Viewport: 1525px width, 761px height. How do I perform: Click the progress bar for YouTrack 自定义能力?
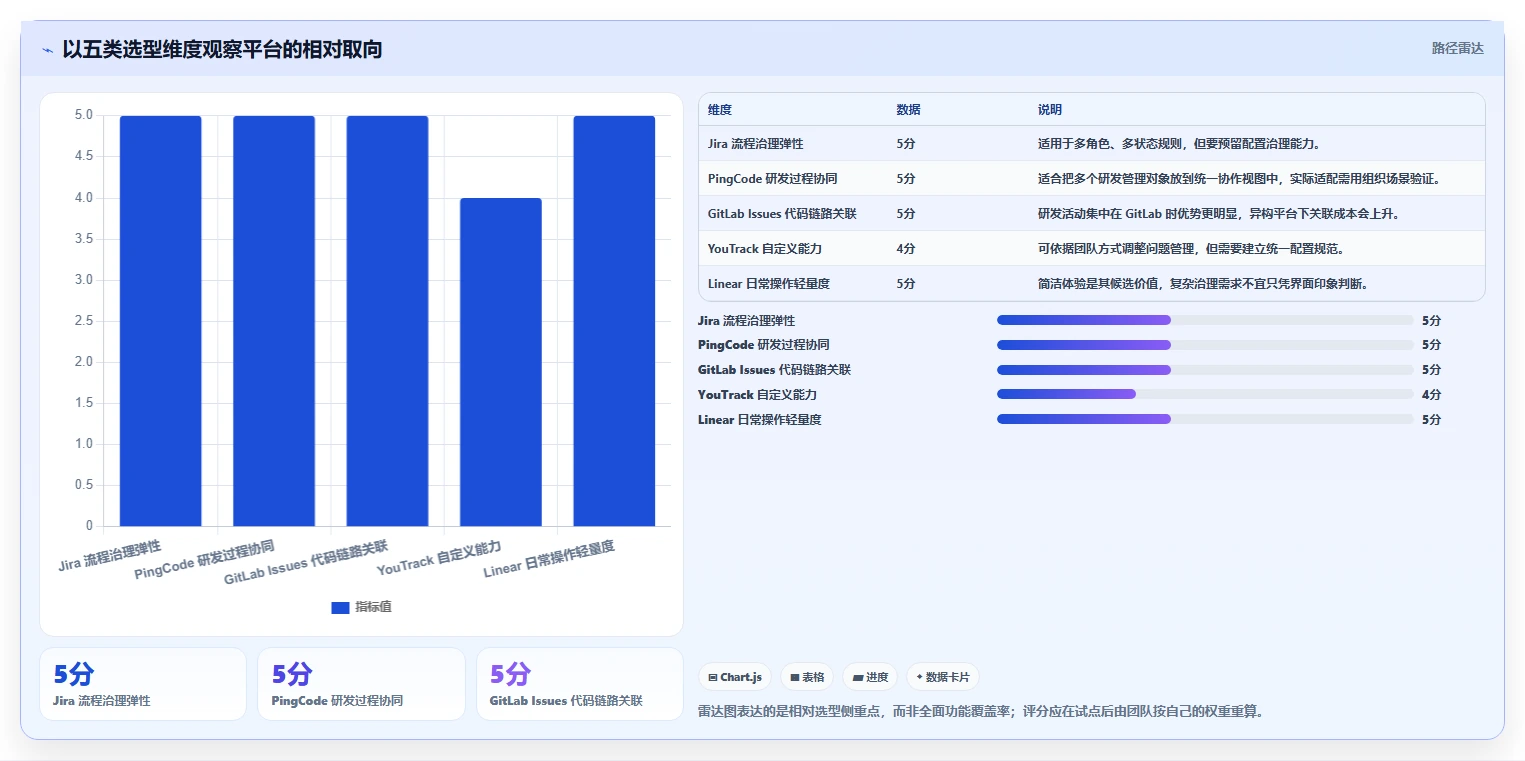(x=1205, y=395)
